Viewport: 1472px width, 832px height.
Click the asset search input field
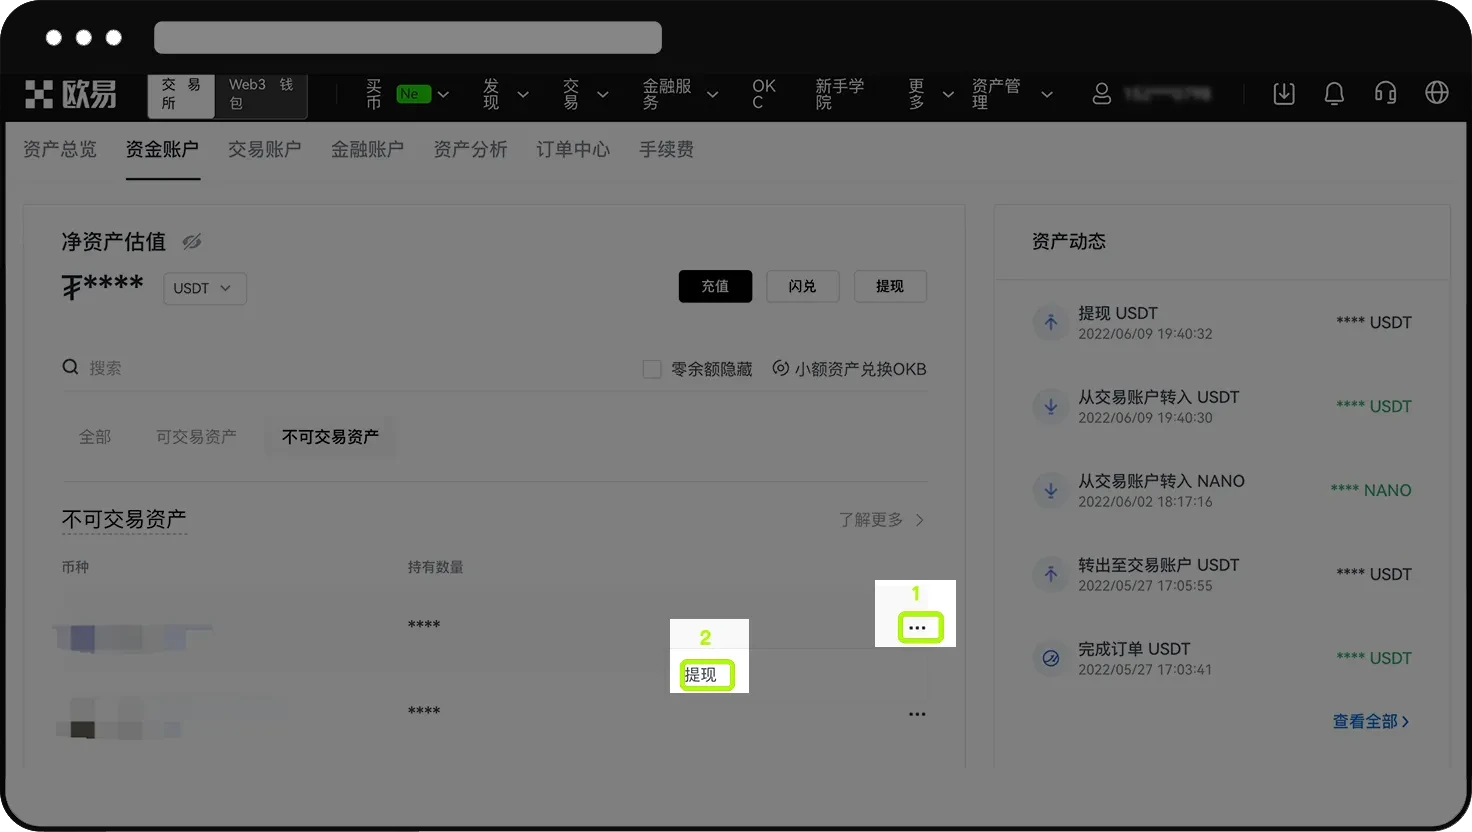[150, 368]
